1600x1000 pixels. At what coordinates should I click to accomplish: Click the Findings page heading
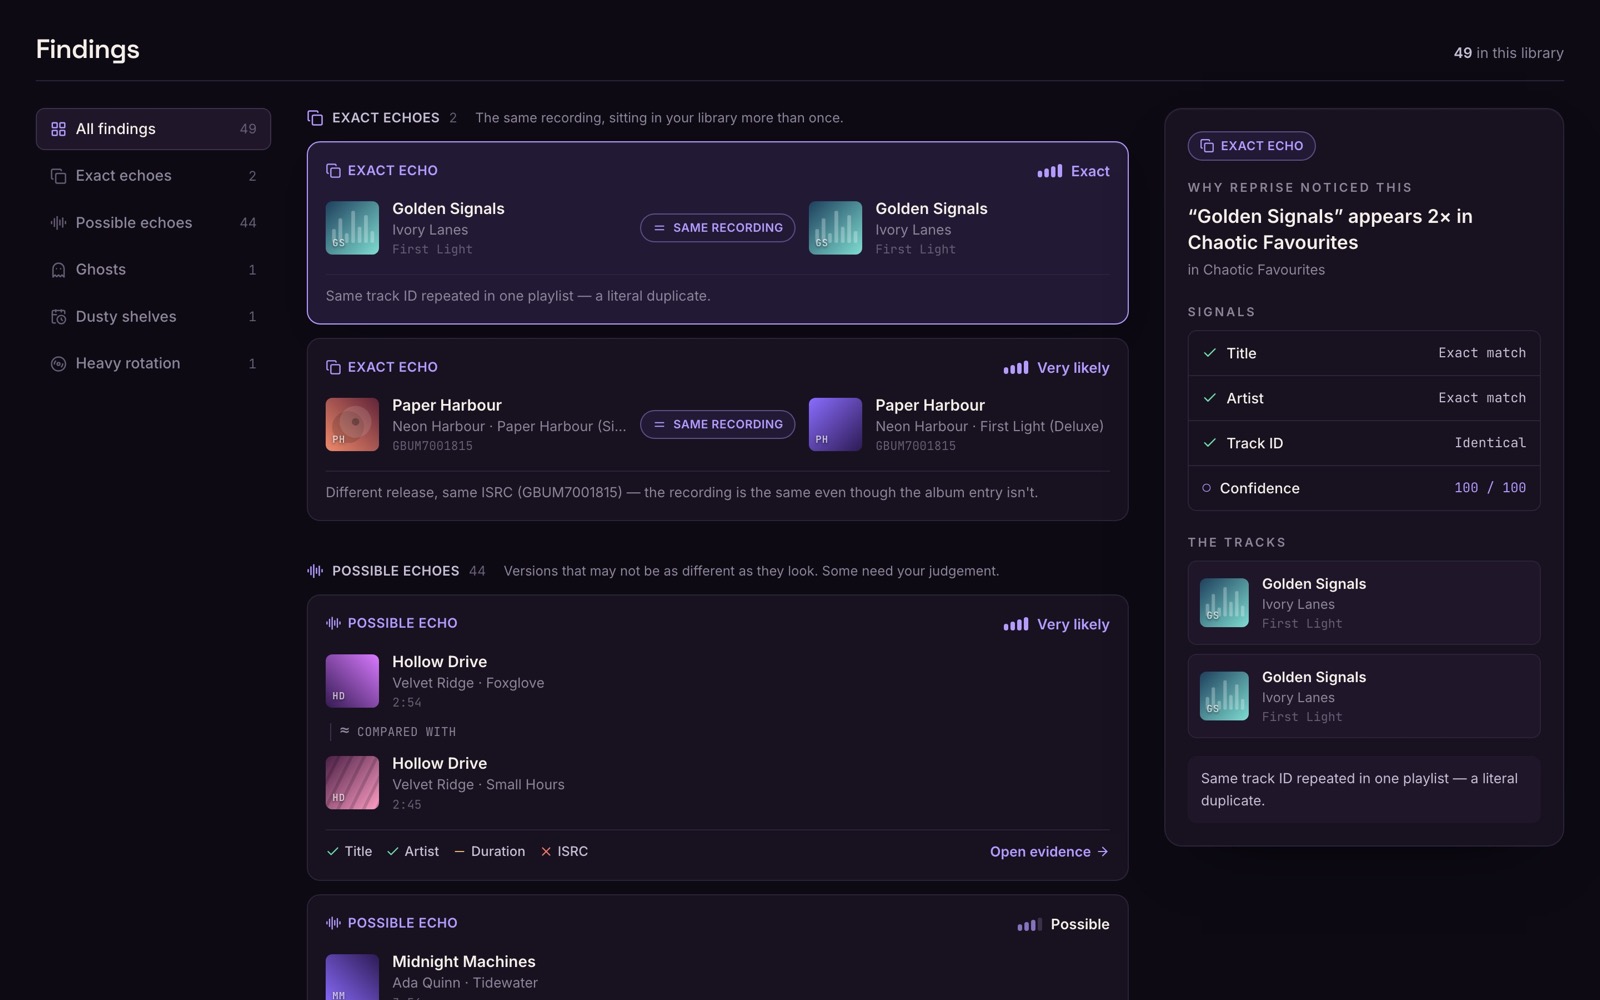point(88,49)
